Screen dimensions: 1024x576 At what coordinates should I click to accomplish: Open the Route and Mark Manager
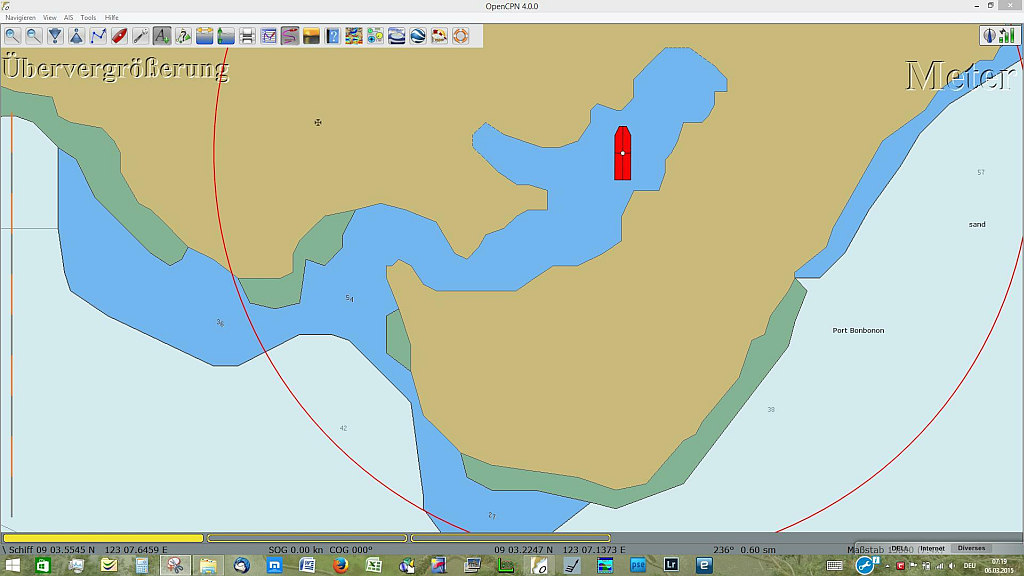269,36
